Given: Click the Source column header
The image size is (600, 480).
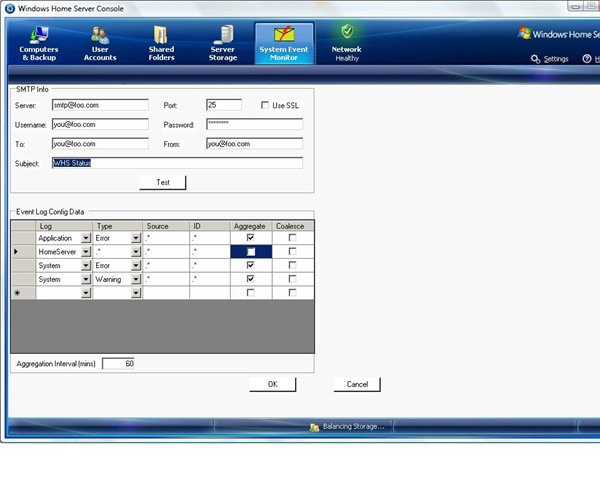Looking at the screenshot, I should [166, 226].
